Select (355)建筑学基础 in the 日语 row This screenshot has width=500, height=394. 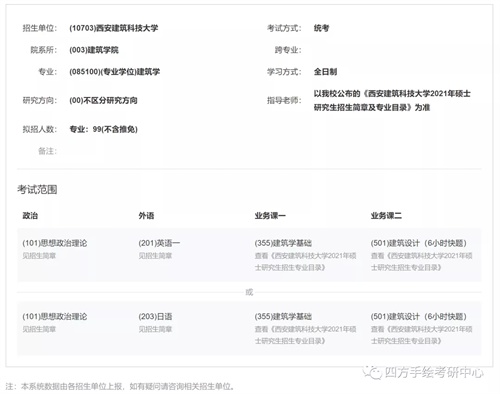point(283,316)
